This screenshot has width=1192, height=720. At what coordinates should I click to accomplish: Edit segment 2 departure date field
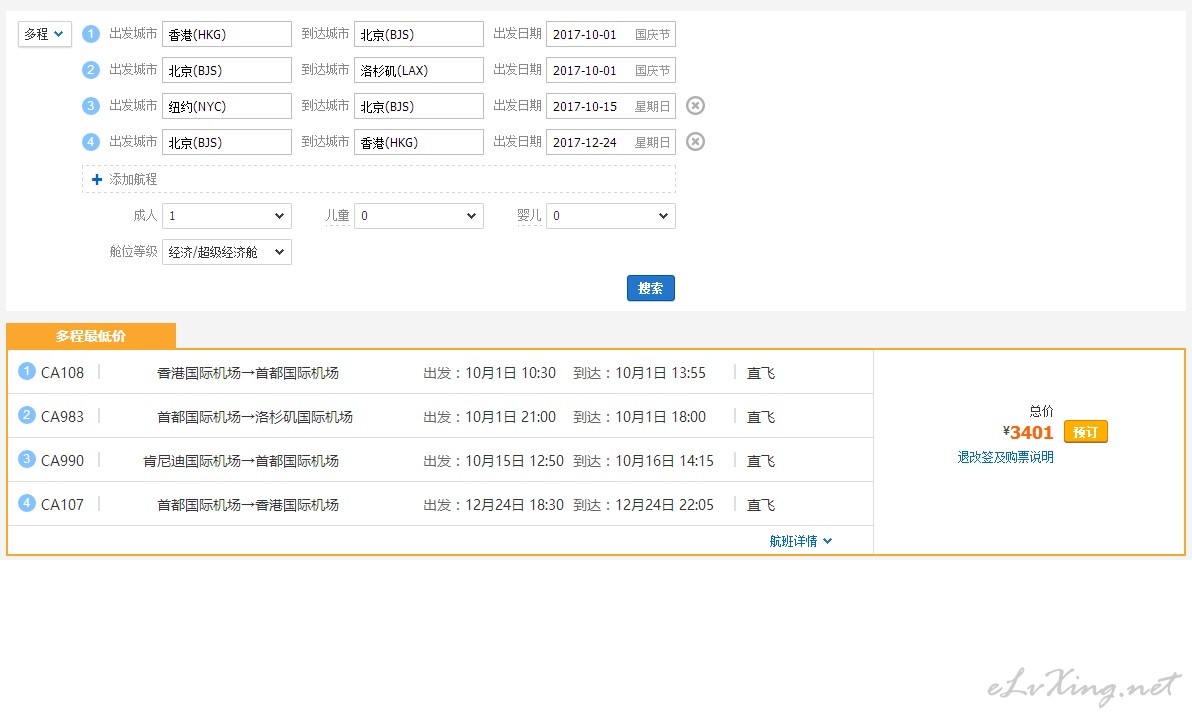click(610, 70)
